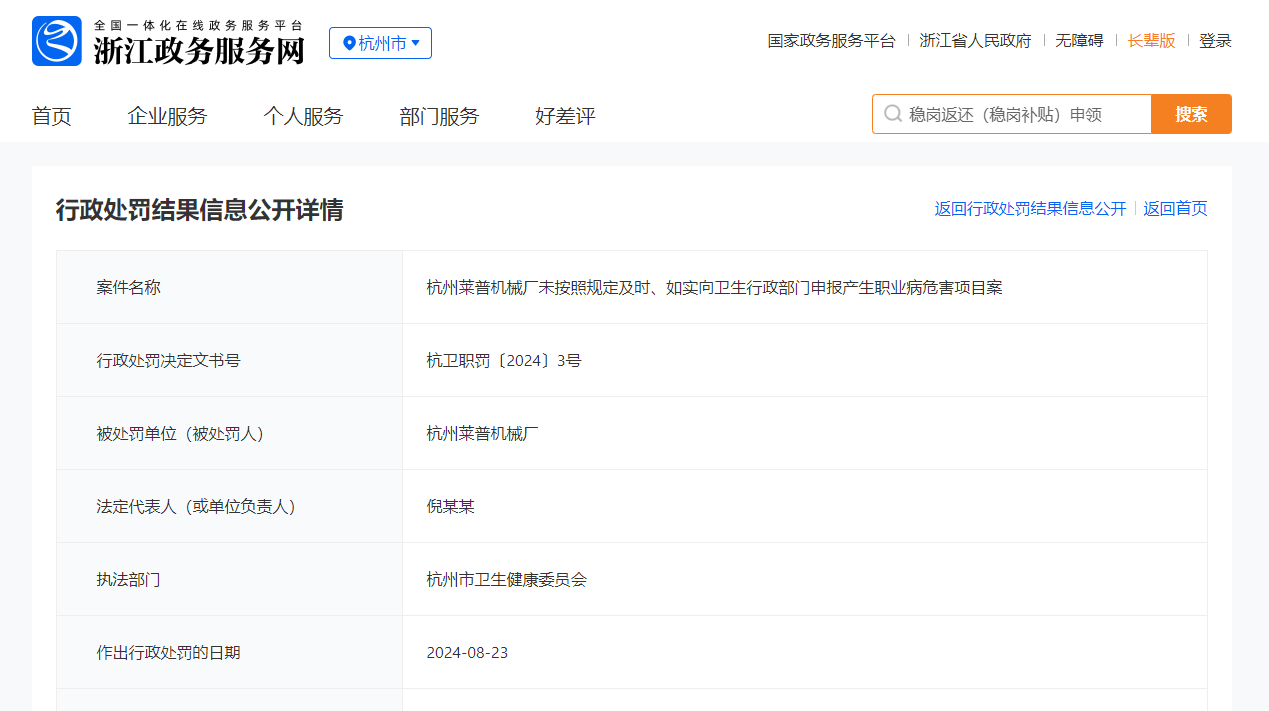Open the 杭州市 city selector dropdown
The width and height of the screenshot is (1269, 711).
pyautogui.click(x=380, y=43)
